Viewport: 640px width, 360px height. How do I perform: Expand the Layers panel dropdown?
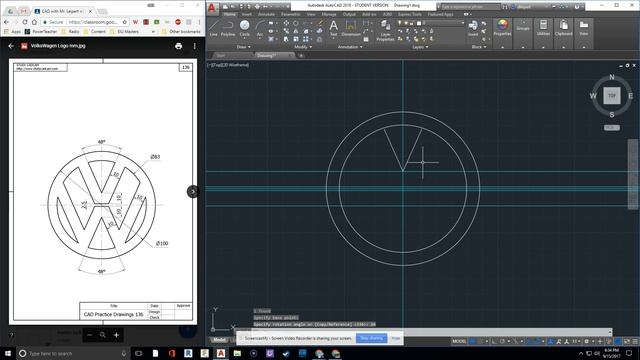(420, 47)
